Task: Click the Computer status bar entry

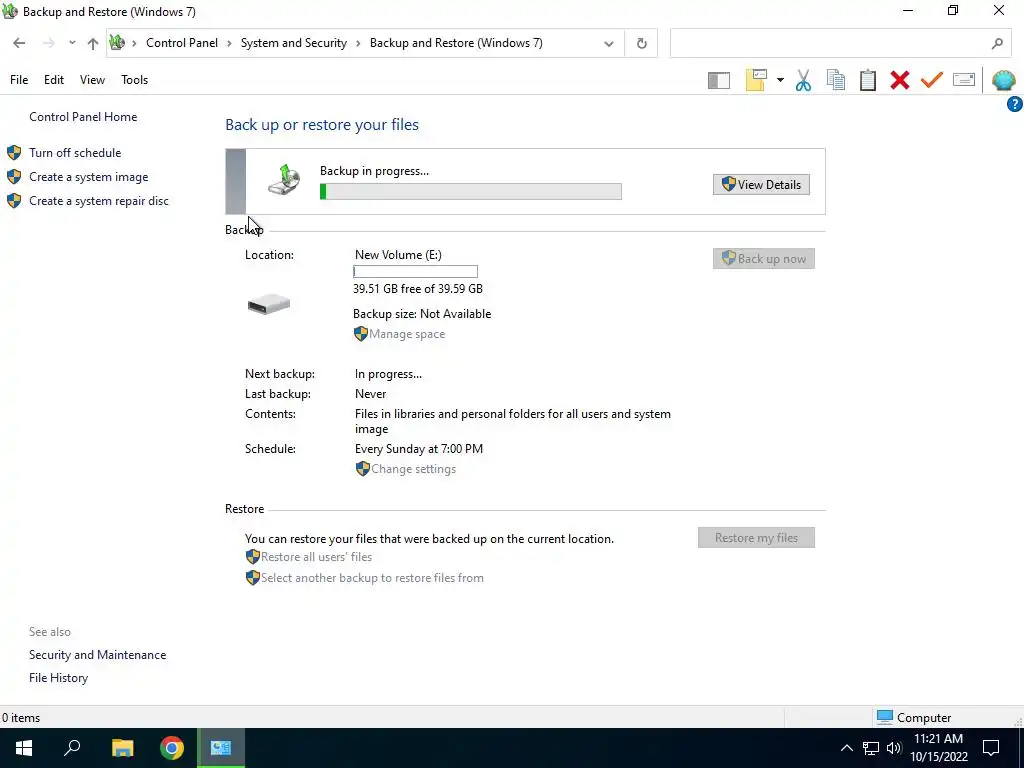Action: [x=914, y=718]
